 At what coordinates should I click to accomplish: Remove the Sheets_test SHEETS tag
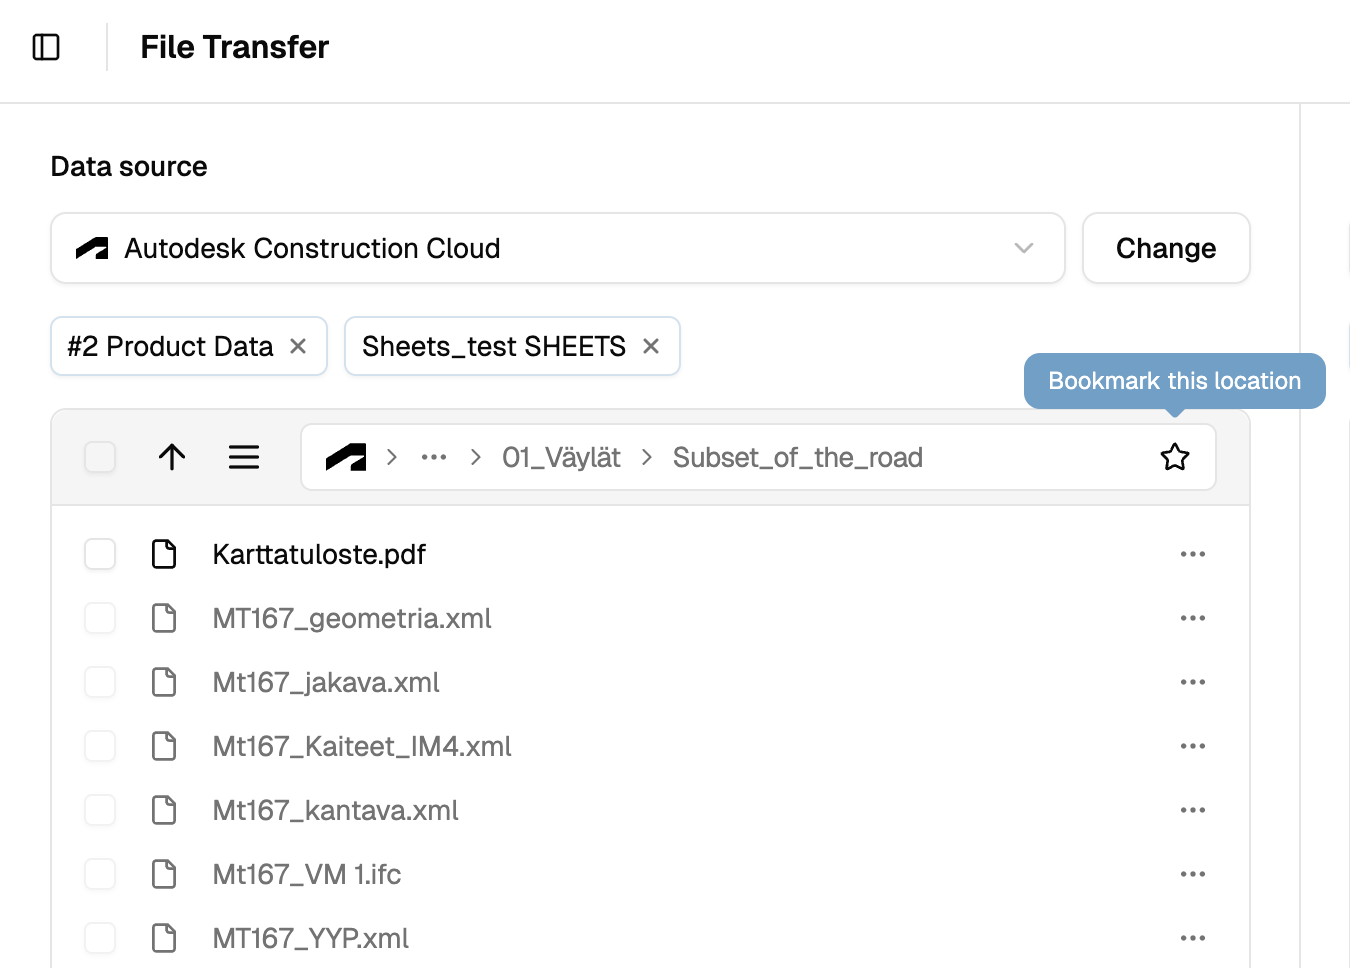click(x=651, y=346)
